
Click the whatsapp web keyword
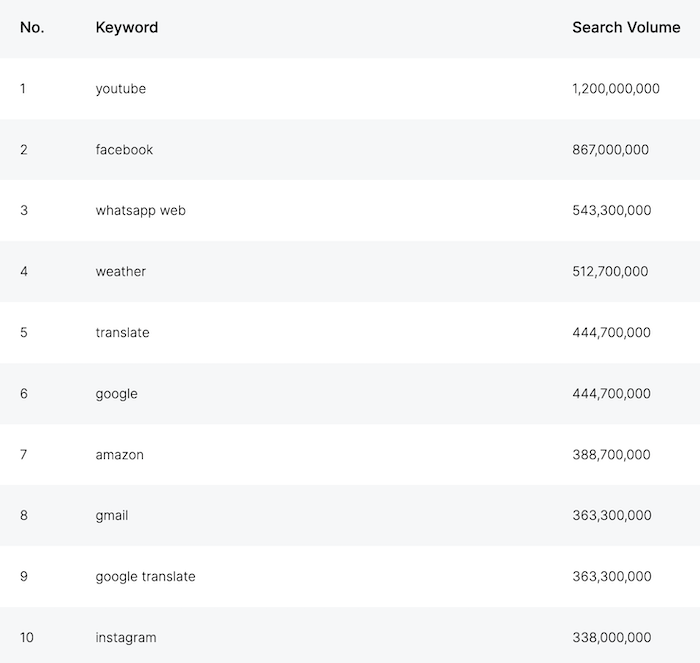point(141,211)
